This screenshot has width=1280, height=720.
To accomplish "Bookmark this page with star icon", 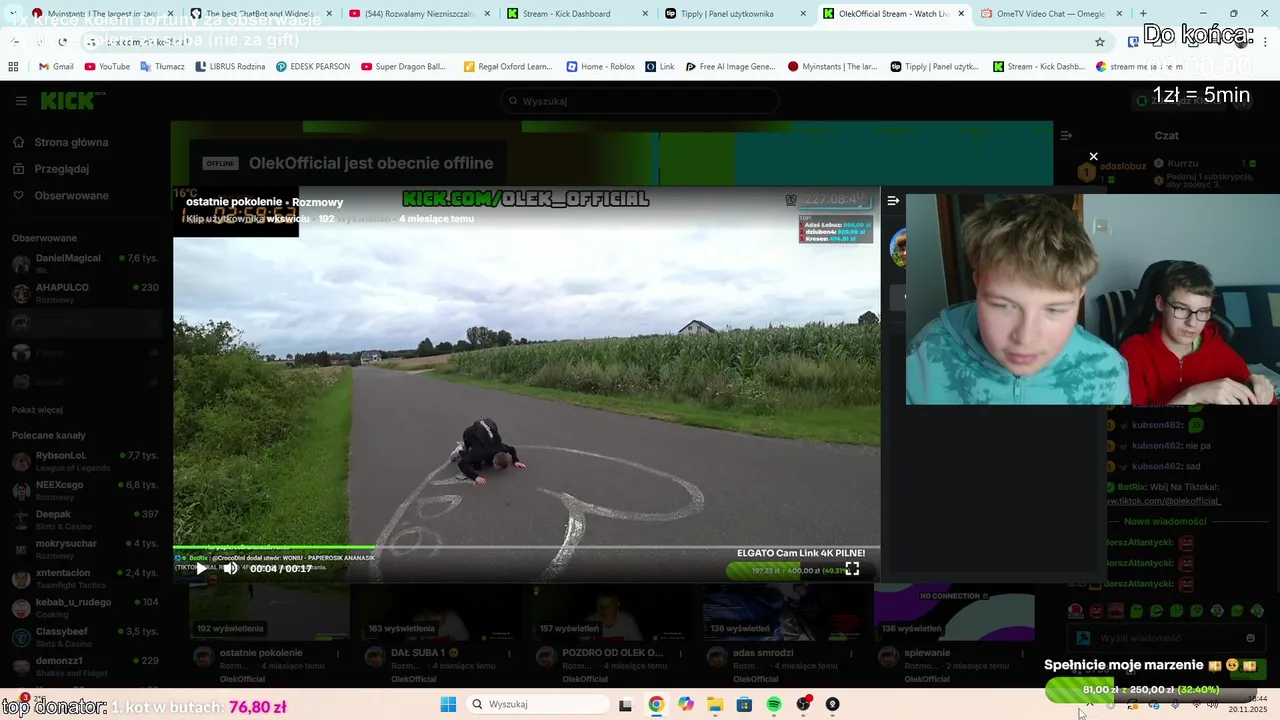I will pos(1100,42).
